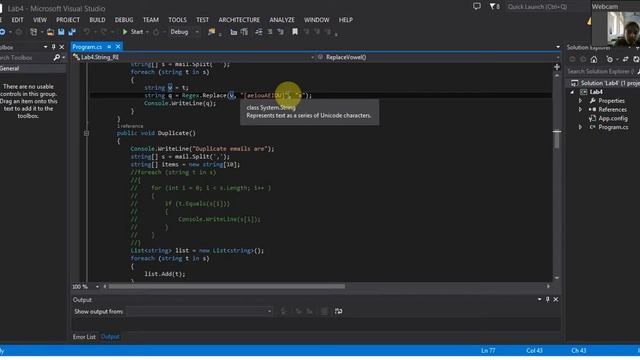Click the Redo arrow in toolbar
The height and width of the screenshot is (360, 640).
(x=104, y=32)
